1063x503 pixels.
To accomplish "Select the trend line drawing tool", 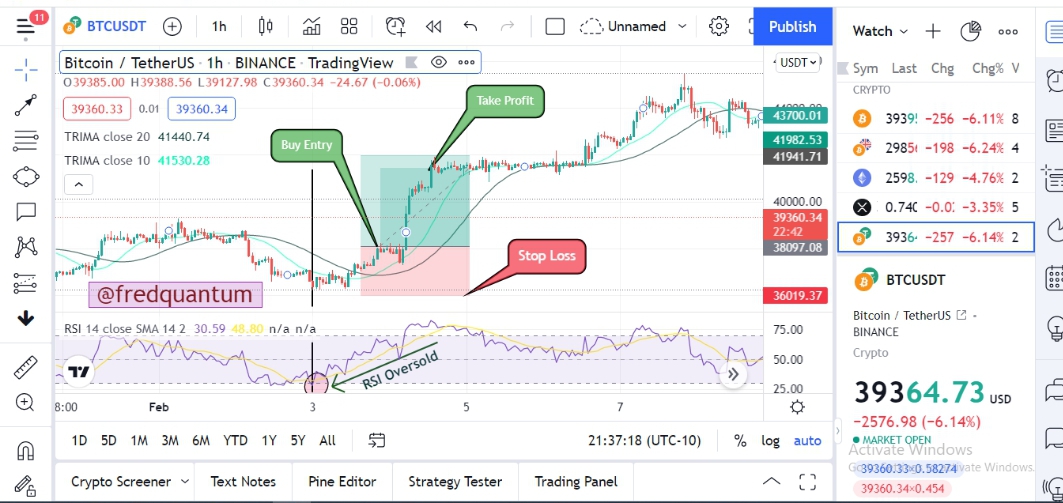I will pyautogui.click(x=26, y=106).
